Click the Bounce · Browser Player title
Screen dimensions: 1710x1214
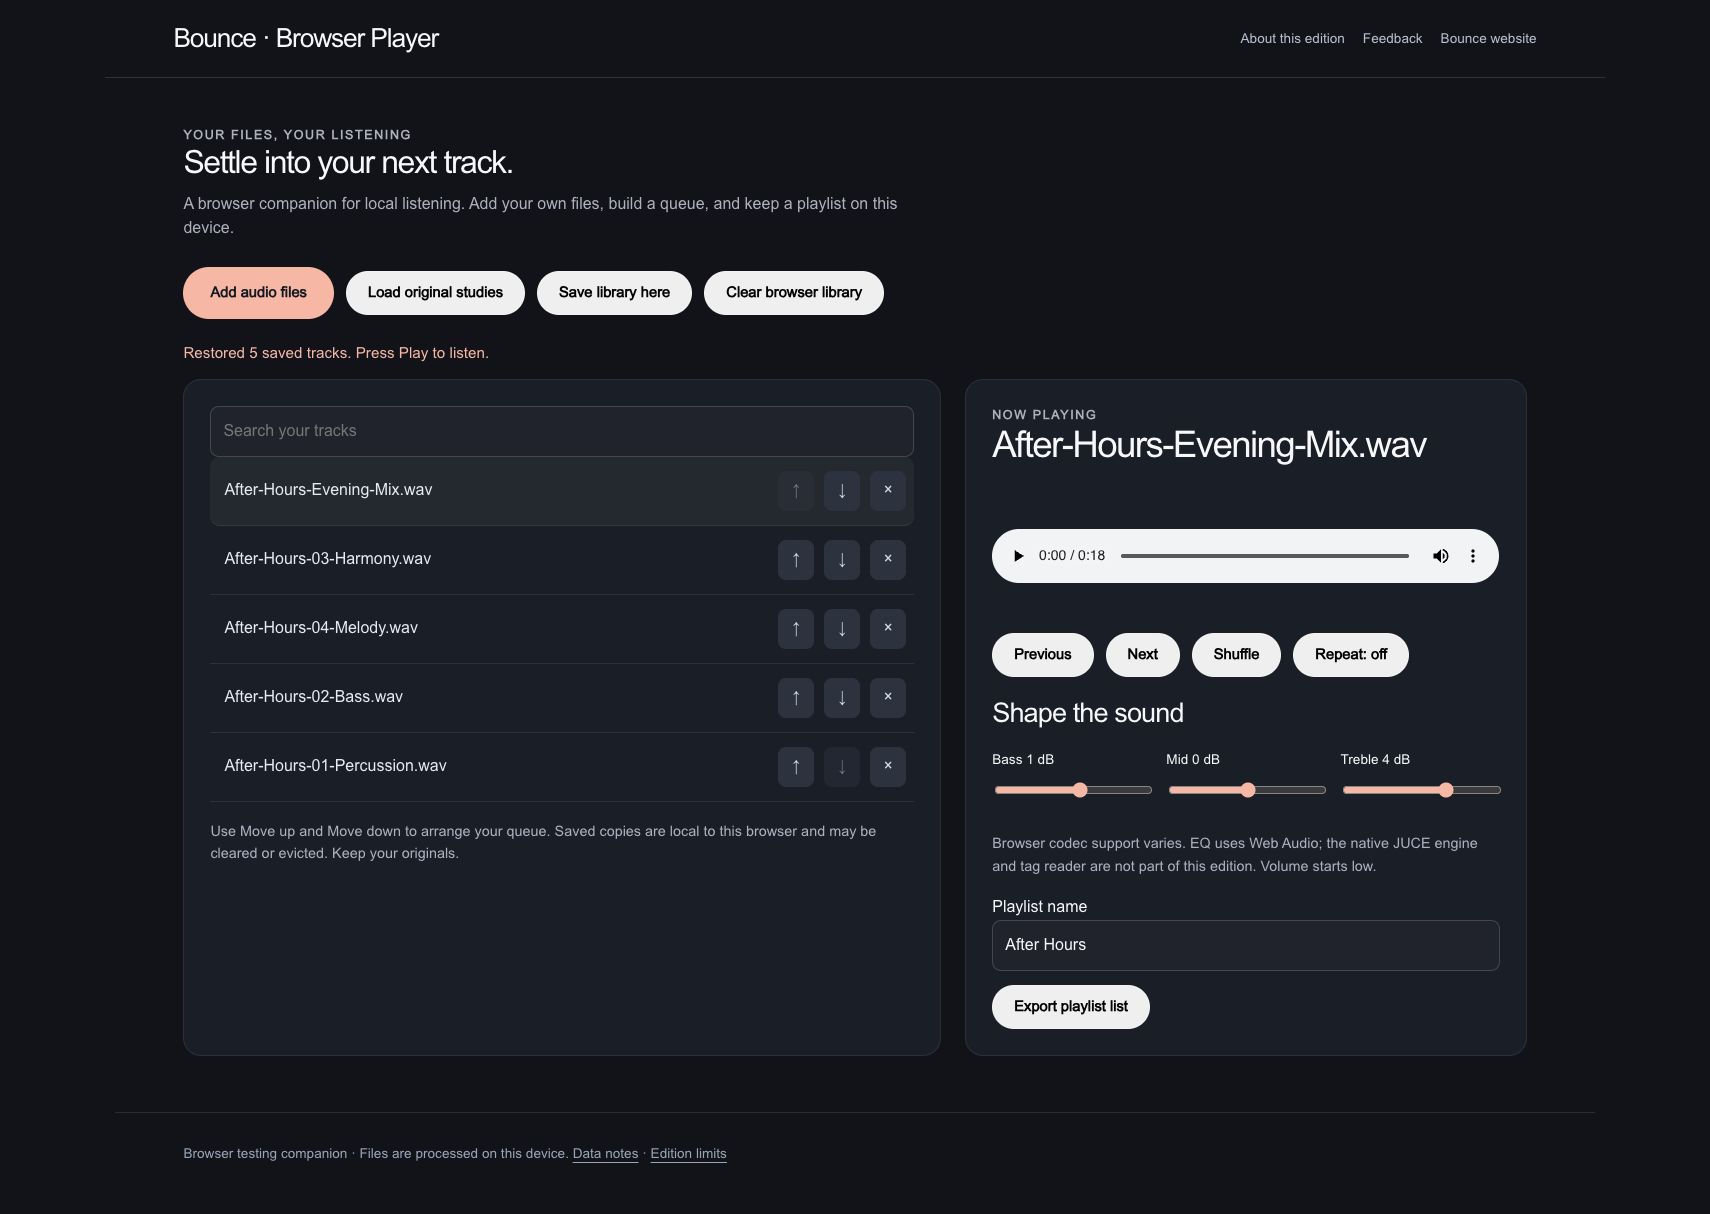pos(306,39)
